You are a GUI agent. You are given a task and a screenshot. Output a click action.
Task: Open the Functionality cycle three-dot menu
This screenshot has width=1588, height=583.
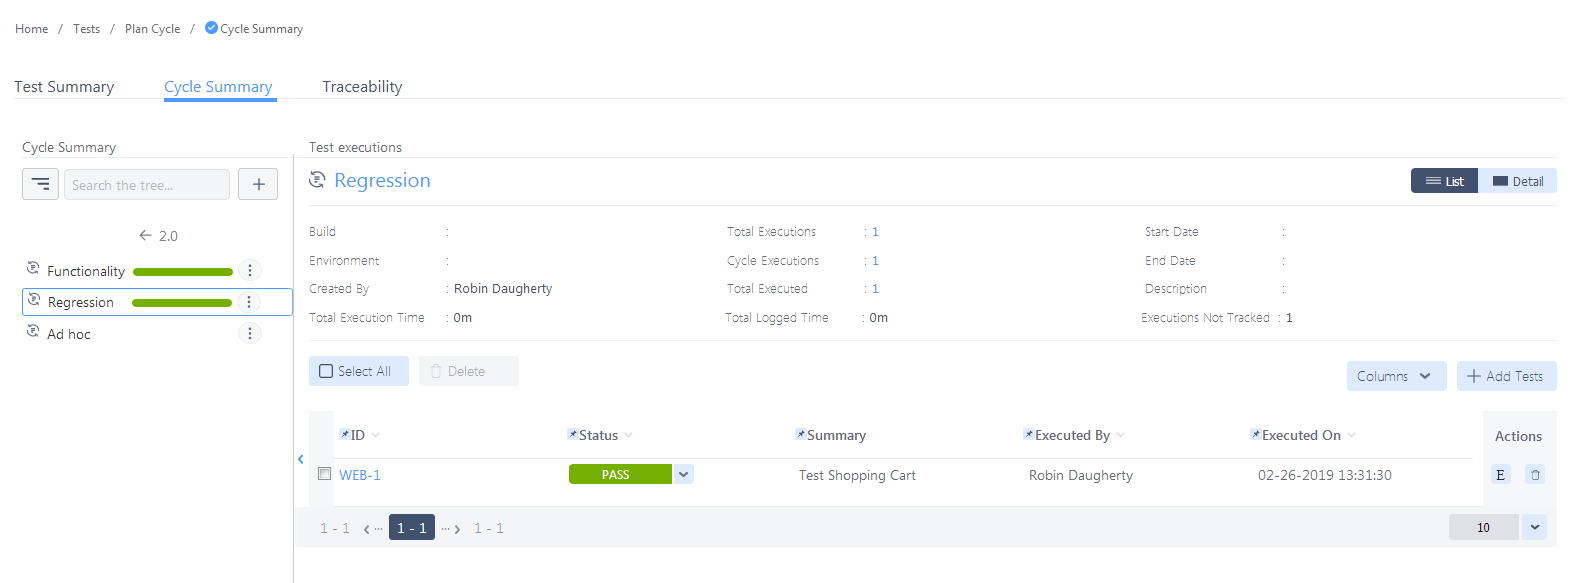click(250, 271)
